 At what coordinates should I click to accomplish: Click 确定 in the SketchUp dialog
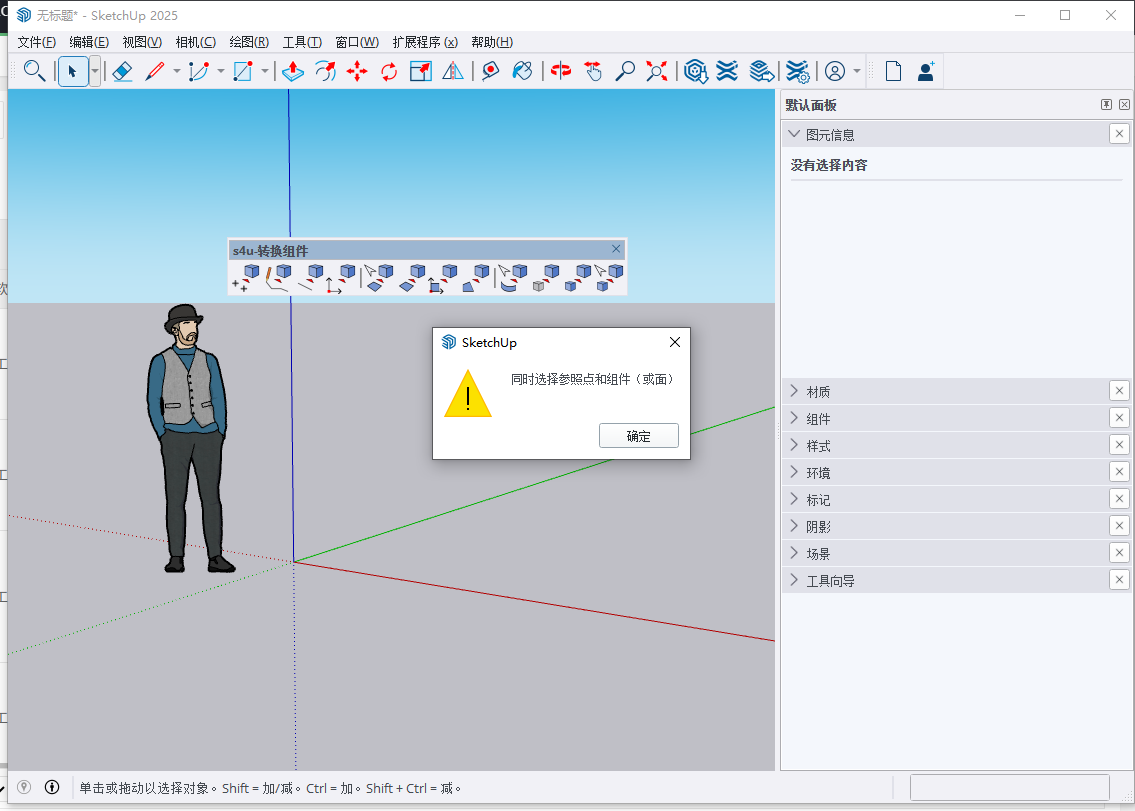(x=638, y=436)
